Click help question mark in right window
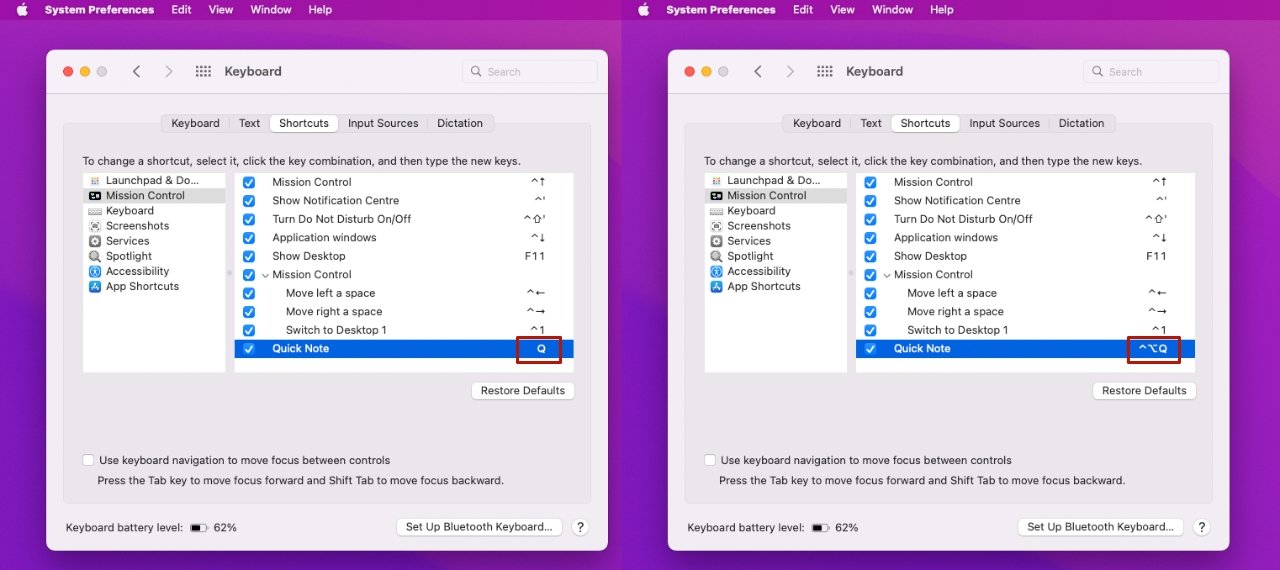Image resolution: width=1280 pixels, height=570 pixels. click(1202, 527)
